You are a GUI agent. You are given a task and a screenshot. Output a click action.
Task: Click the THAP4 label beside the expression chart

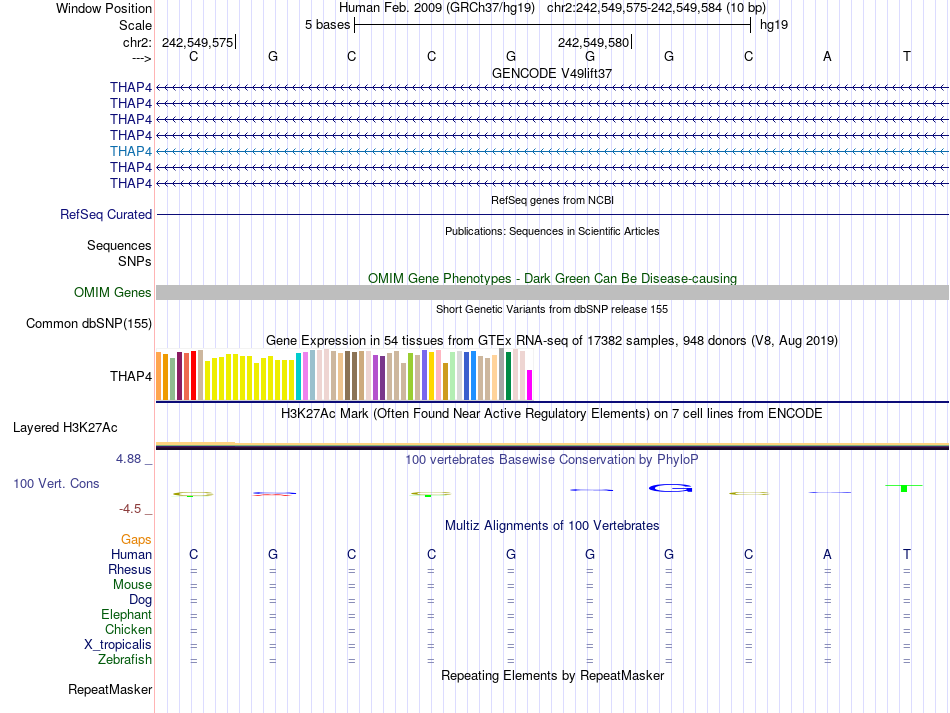(x=131, y=376)
